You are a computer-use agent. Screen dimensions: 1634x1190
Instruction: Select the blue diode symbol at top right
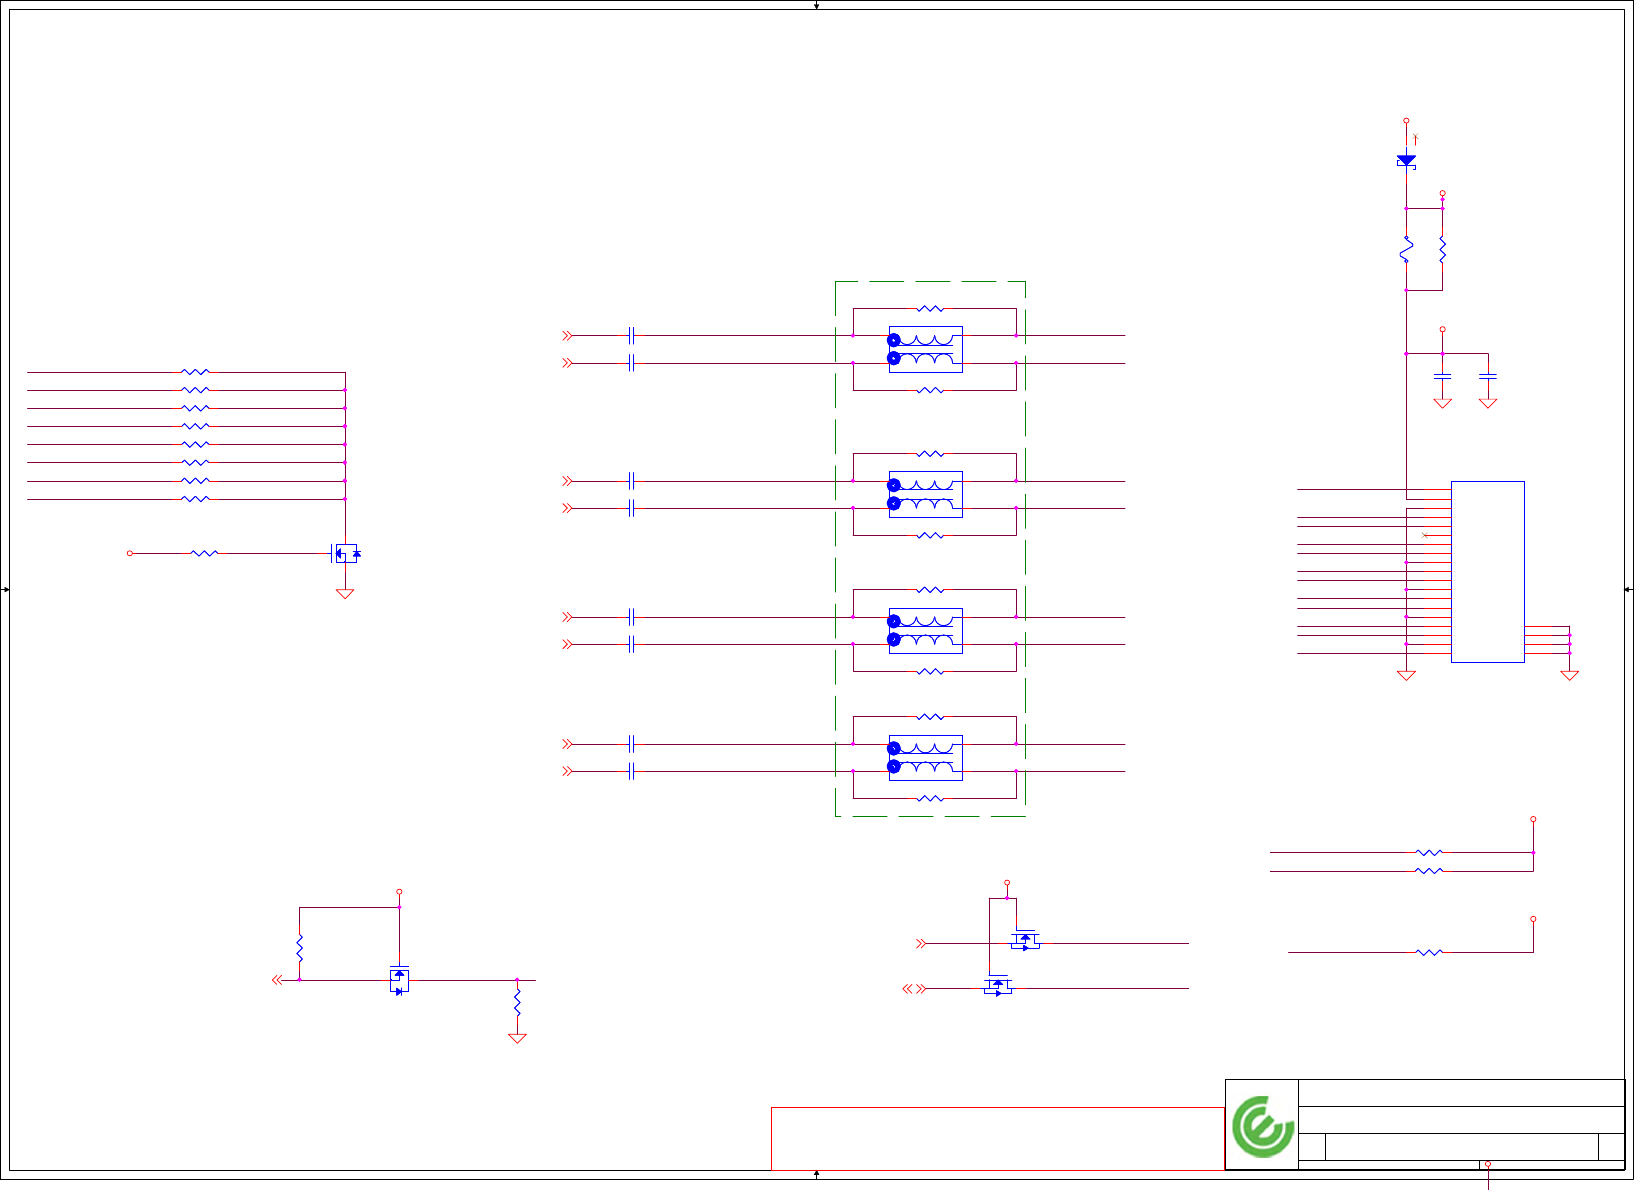pos(1406,160)
